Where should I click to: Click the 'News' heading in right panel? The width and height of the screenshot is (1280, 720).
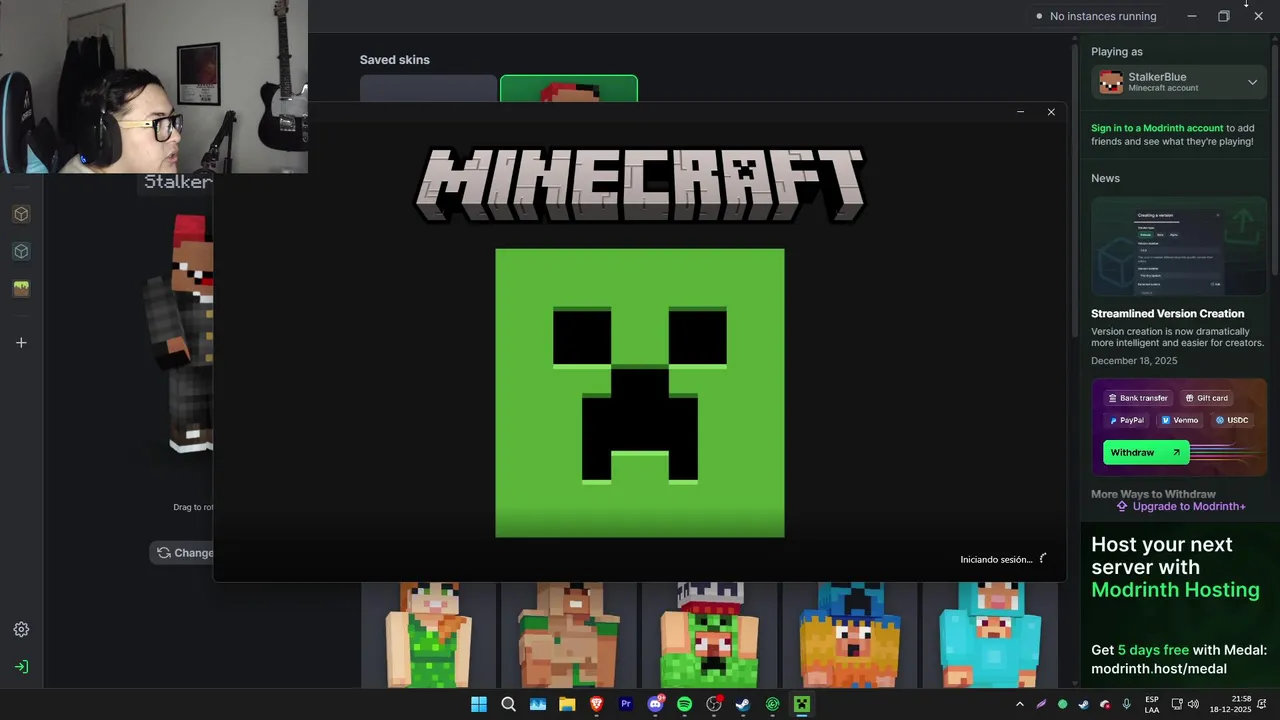coord(1105,178)
